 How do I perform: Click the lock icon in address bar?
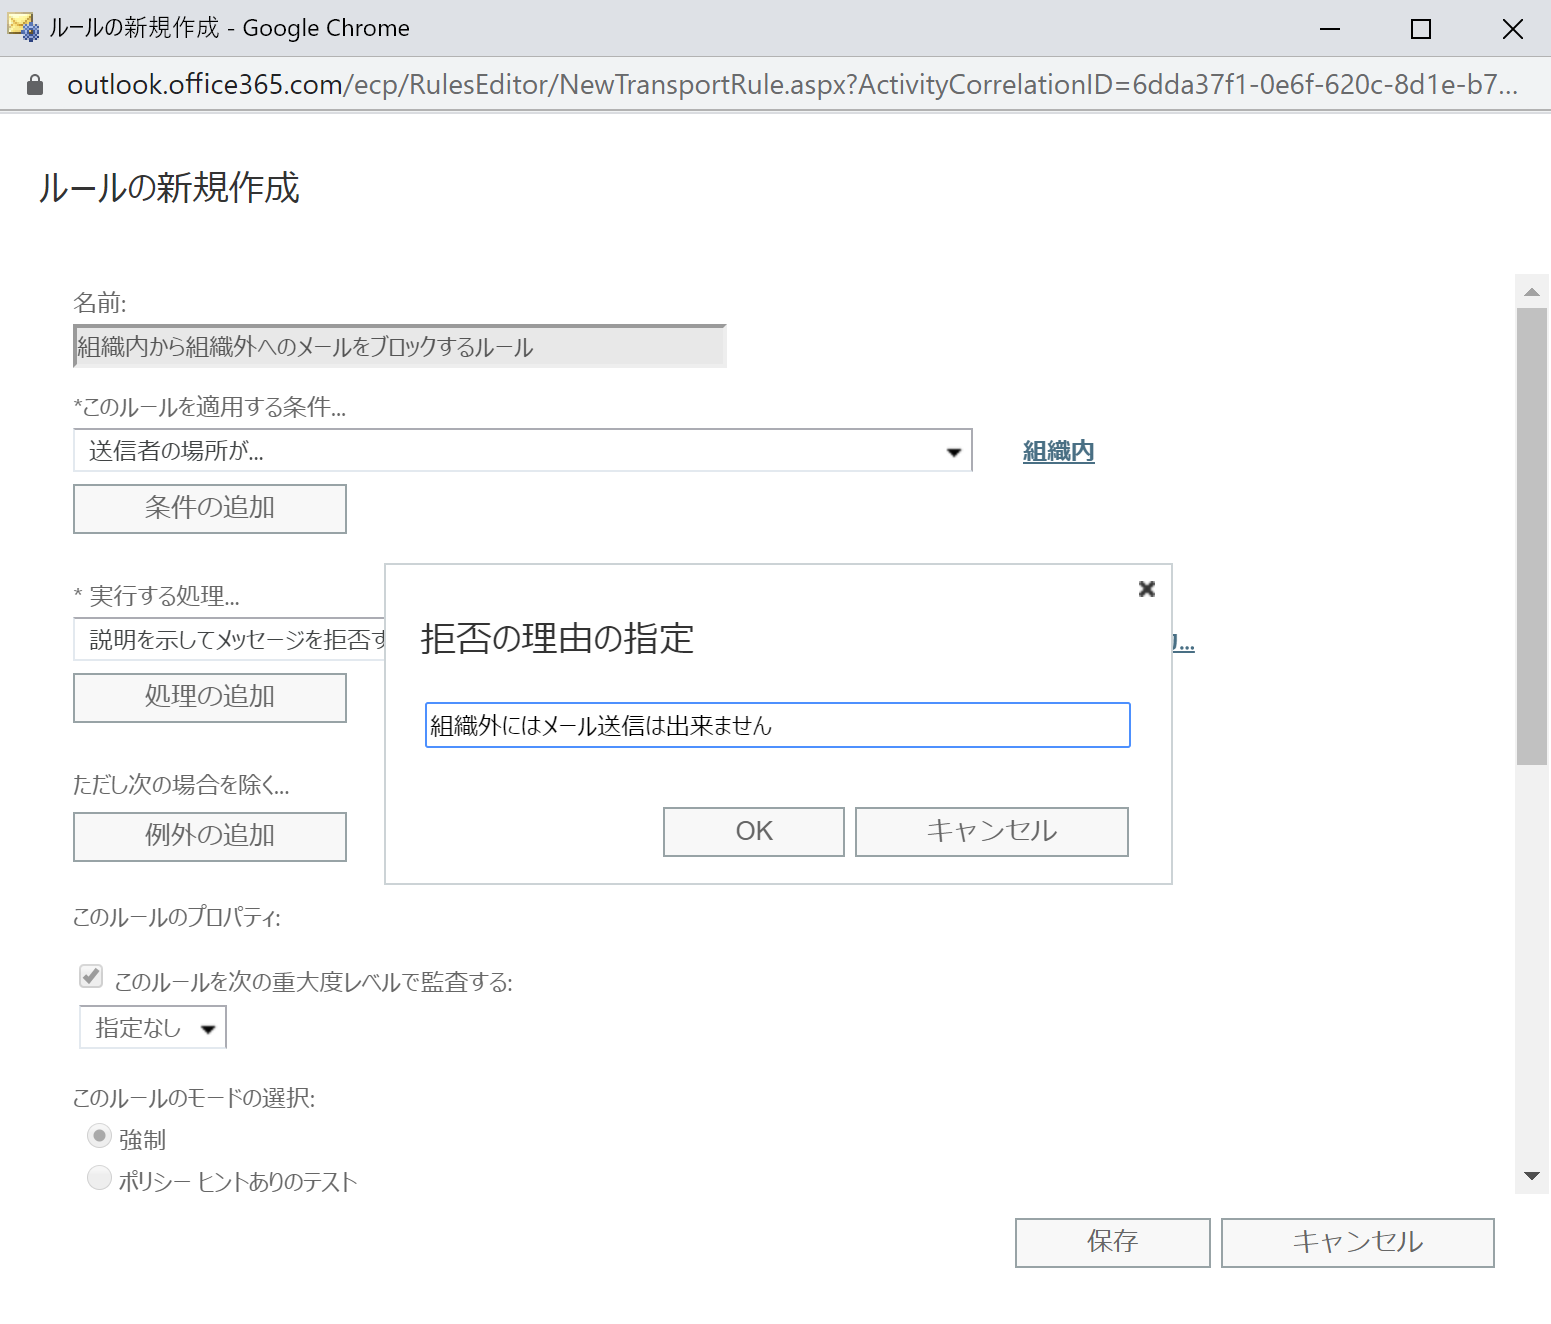pyautogui.click(x=35, y=85)
